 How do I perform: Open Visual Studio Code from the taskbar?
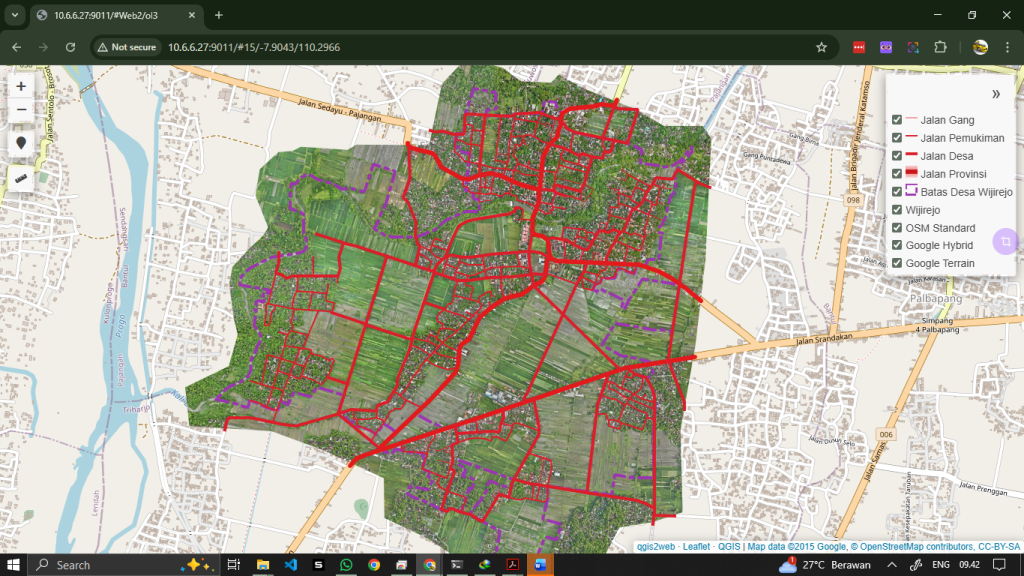click(291, 565)
